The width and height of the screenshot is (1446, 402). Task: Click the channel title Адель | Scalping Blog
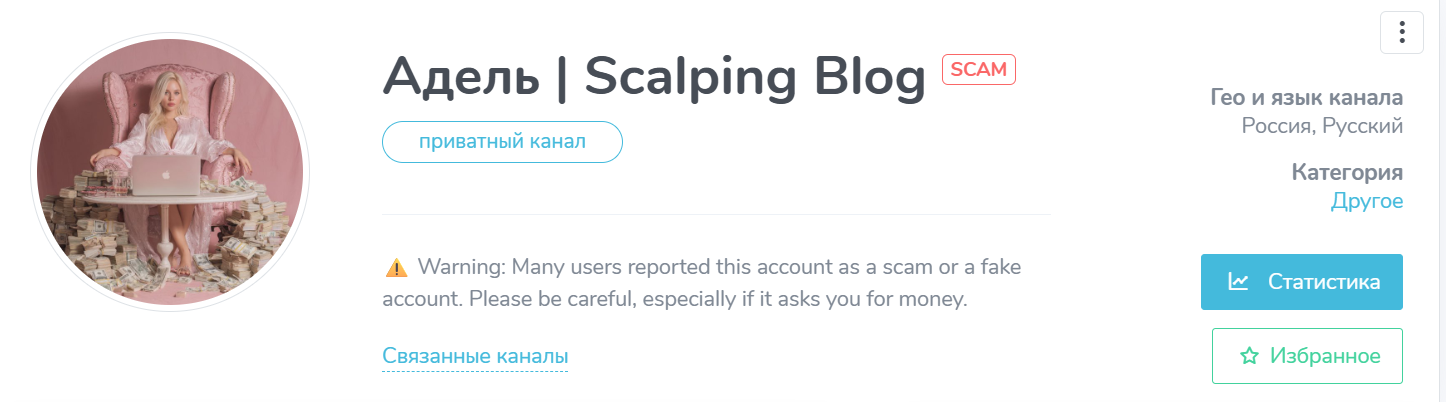tap(654, 76)
